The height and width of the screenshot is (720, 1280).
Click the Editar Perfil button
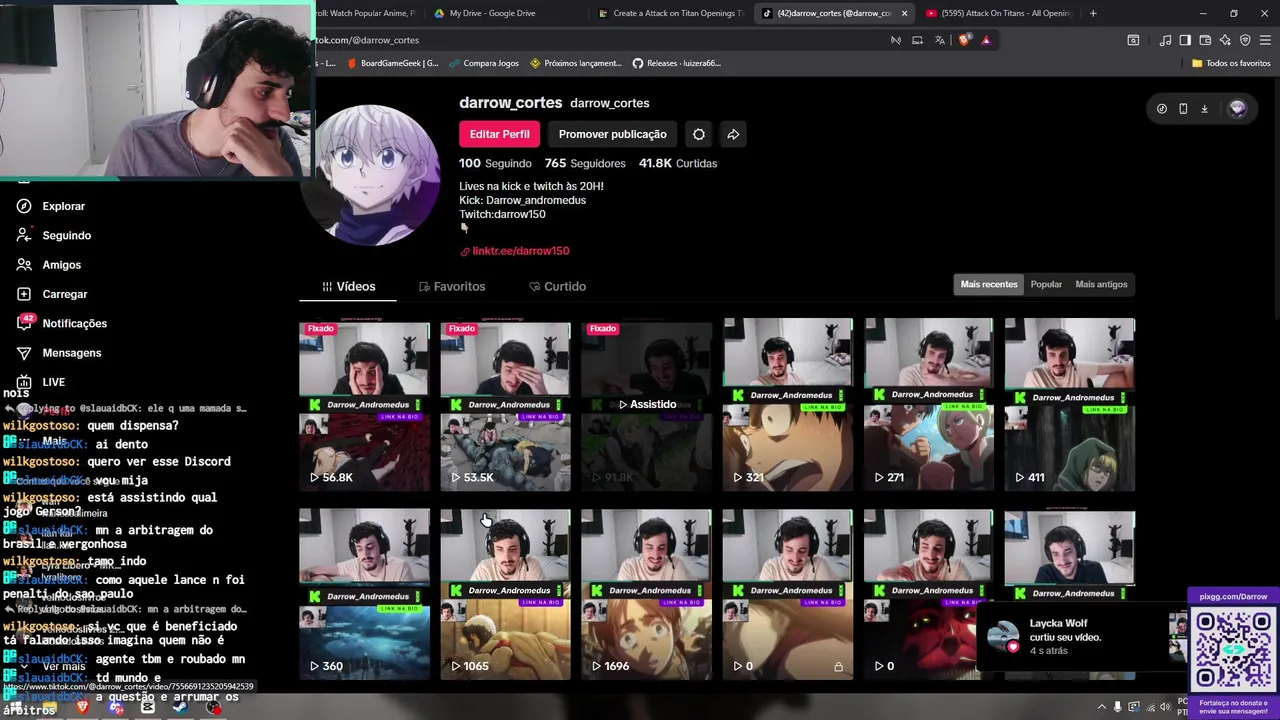coord(499,134)
